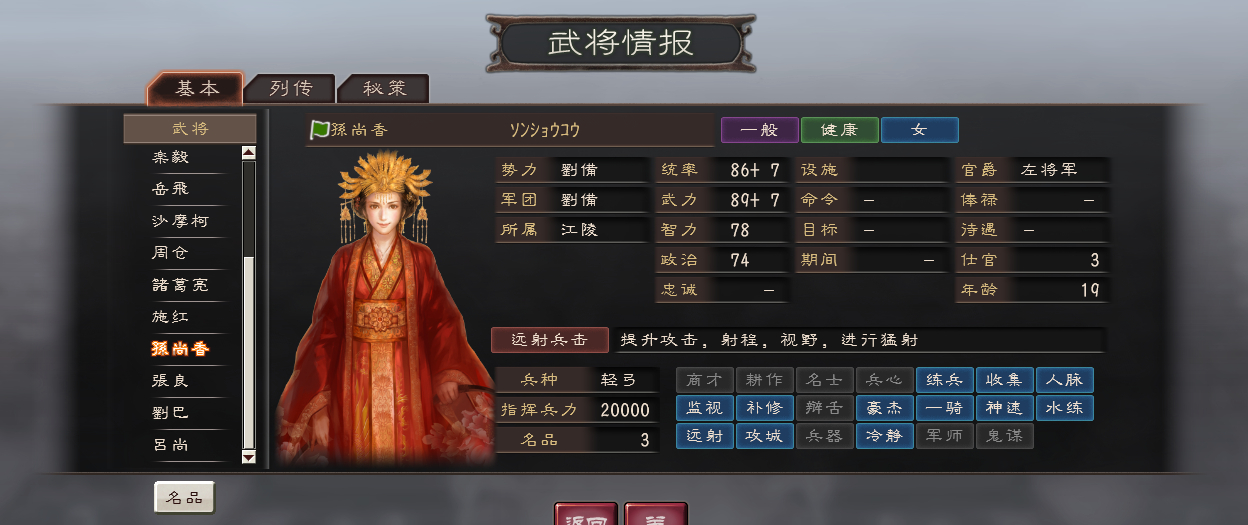Click the 孫尚香 character portrait
Screen dimensions: 1248x525
coord(385,307)
